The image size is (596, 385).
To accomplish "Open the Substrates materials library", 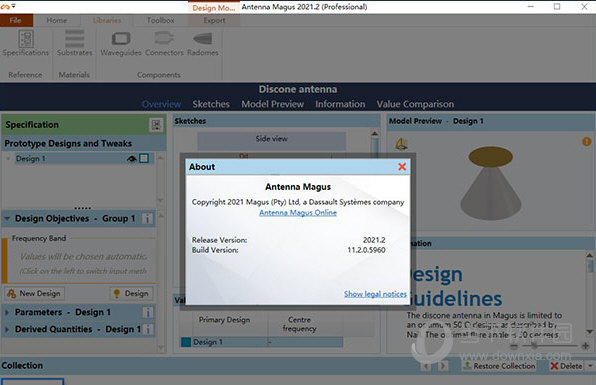I will point(74,43).
